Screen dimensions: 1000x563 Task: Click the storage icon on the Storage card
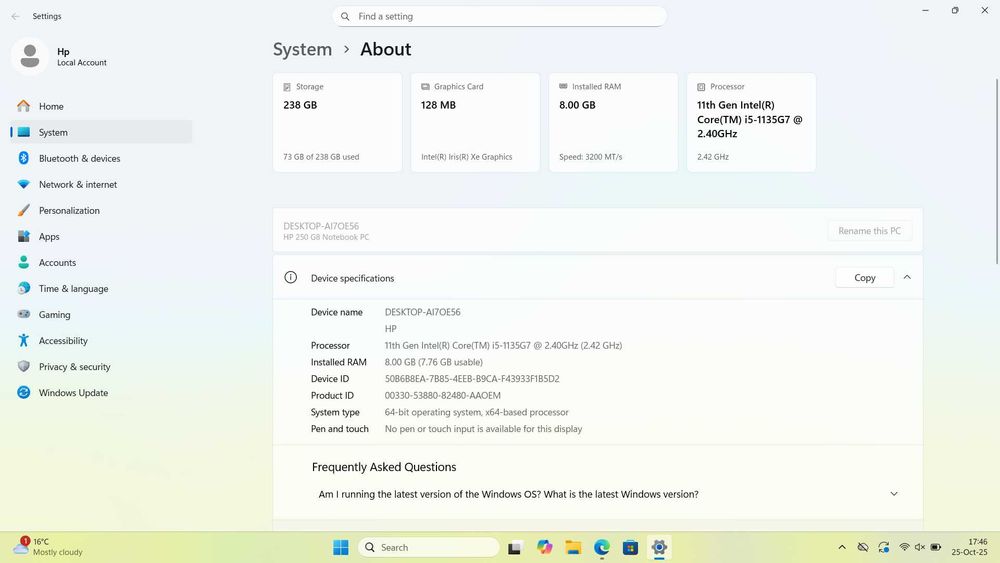click(287, 87)
